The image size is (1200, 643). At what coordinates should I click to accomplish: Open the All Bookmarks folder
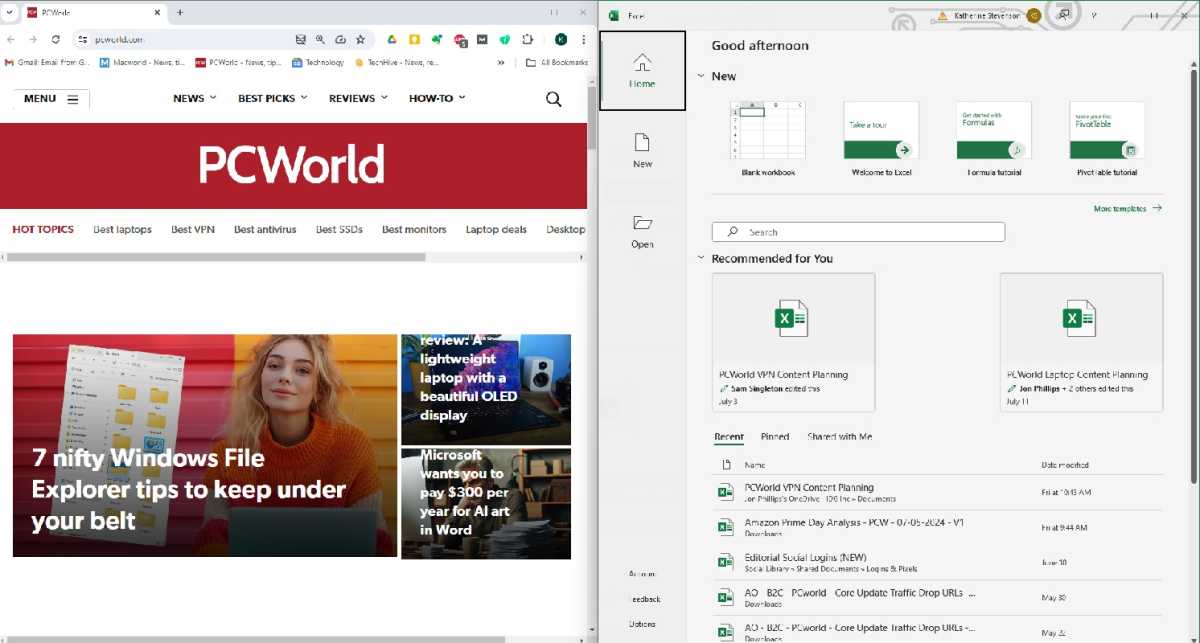click(x=558, y=62)
